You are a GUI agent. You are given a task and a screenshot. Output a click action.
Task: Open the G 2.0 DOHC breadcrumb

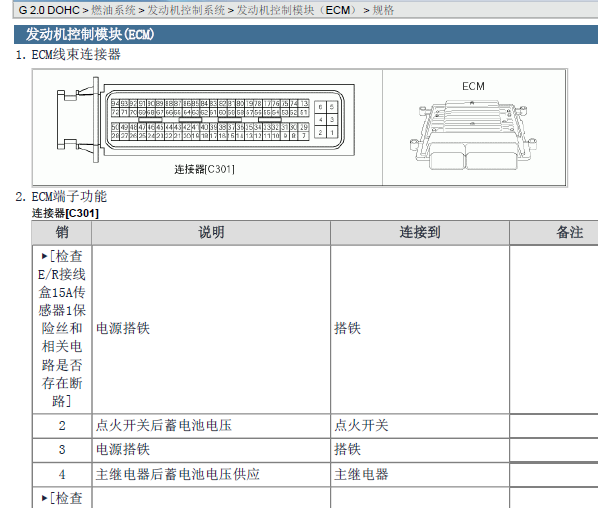49,10
